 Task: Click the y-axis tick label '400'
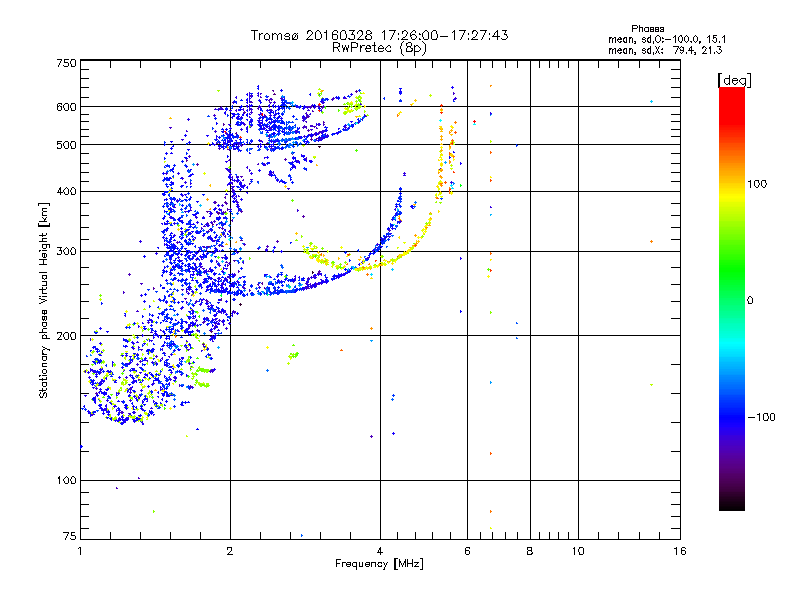[x=66, y=192]
